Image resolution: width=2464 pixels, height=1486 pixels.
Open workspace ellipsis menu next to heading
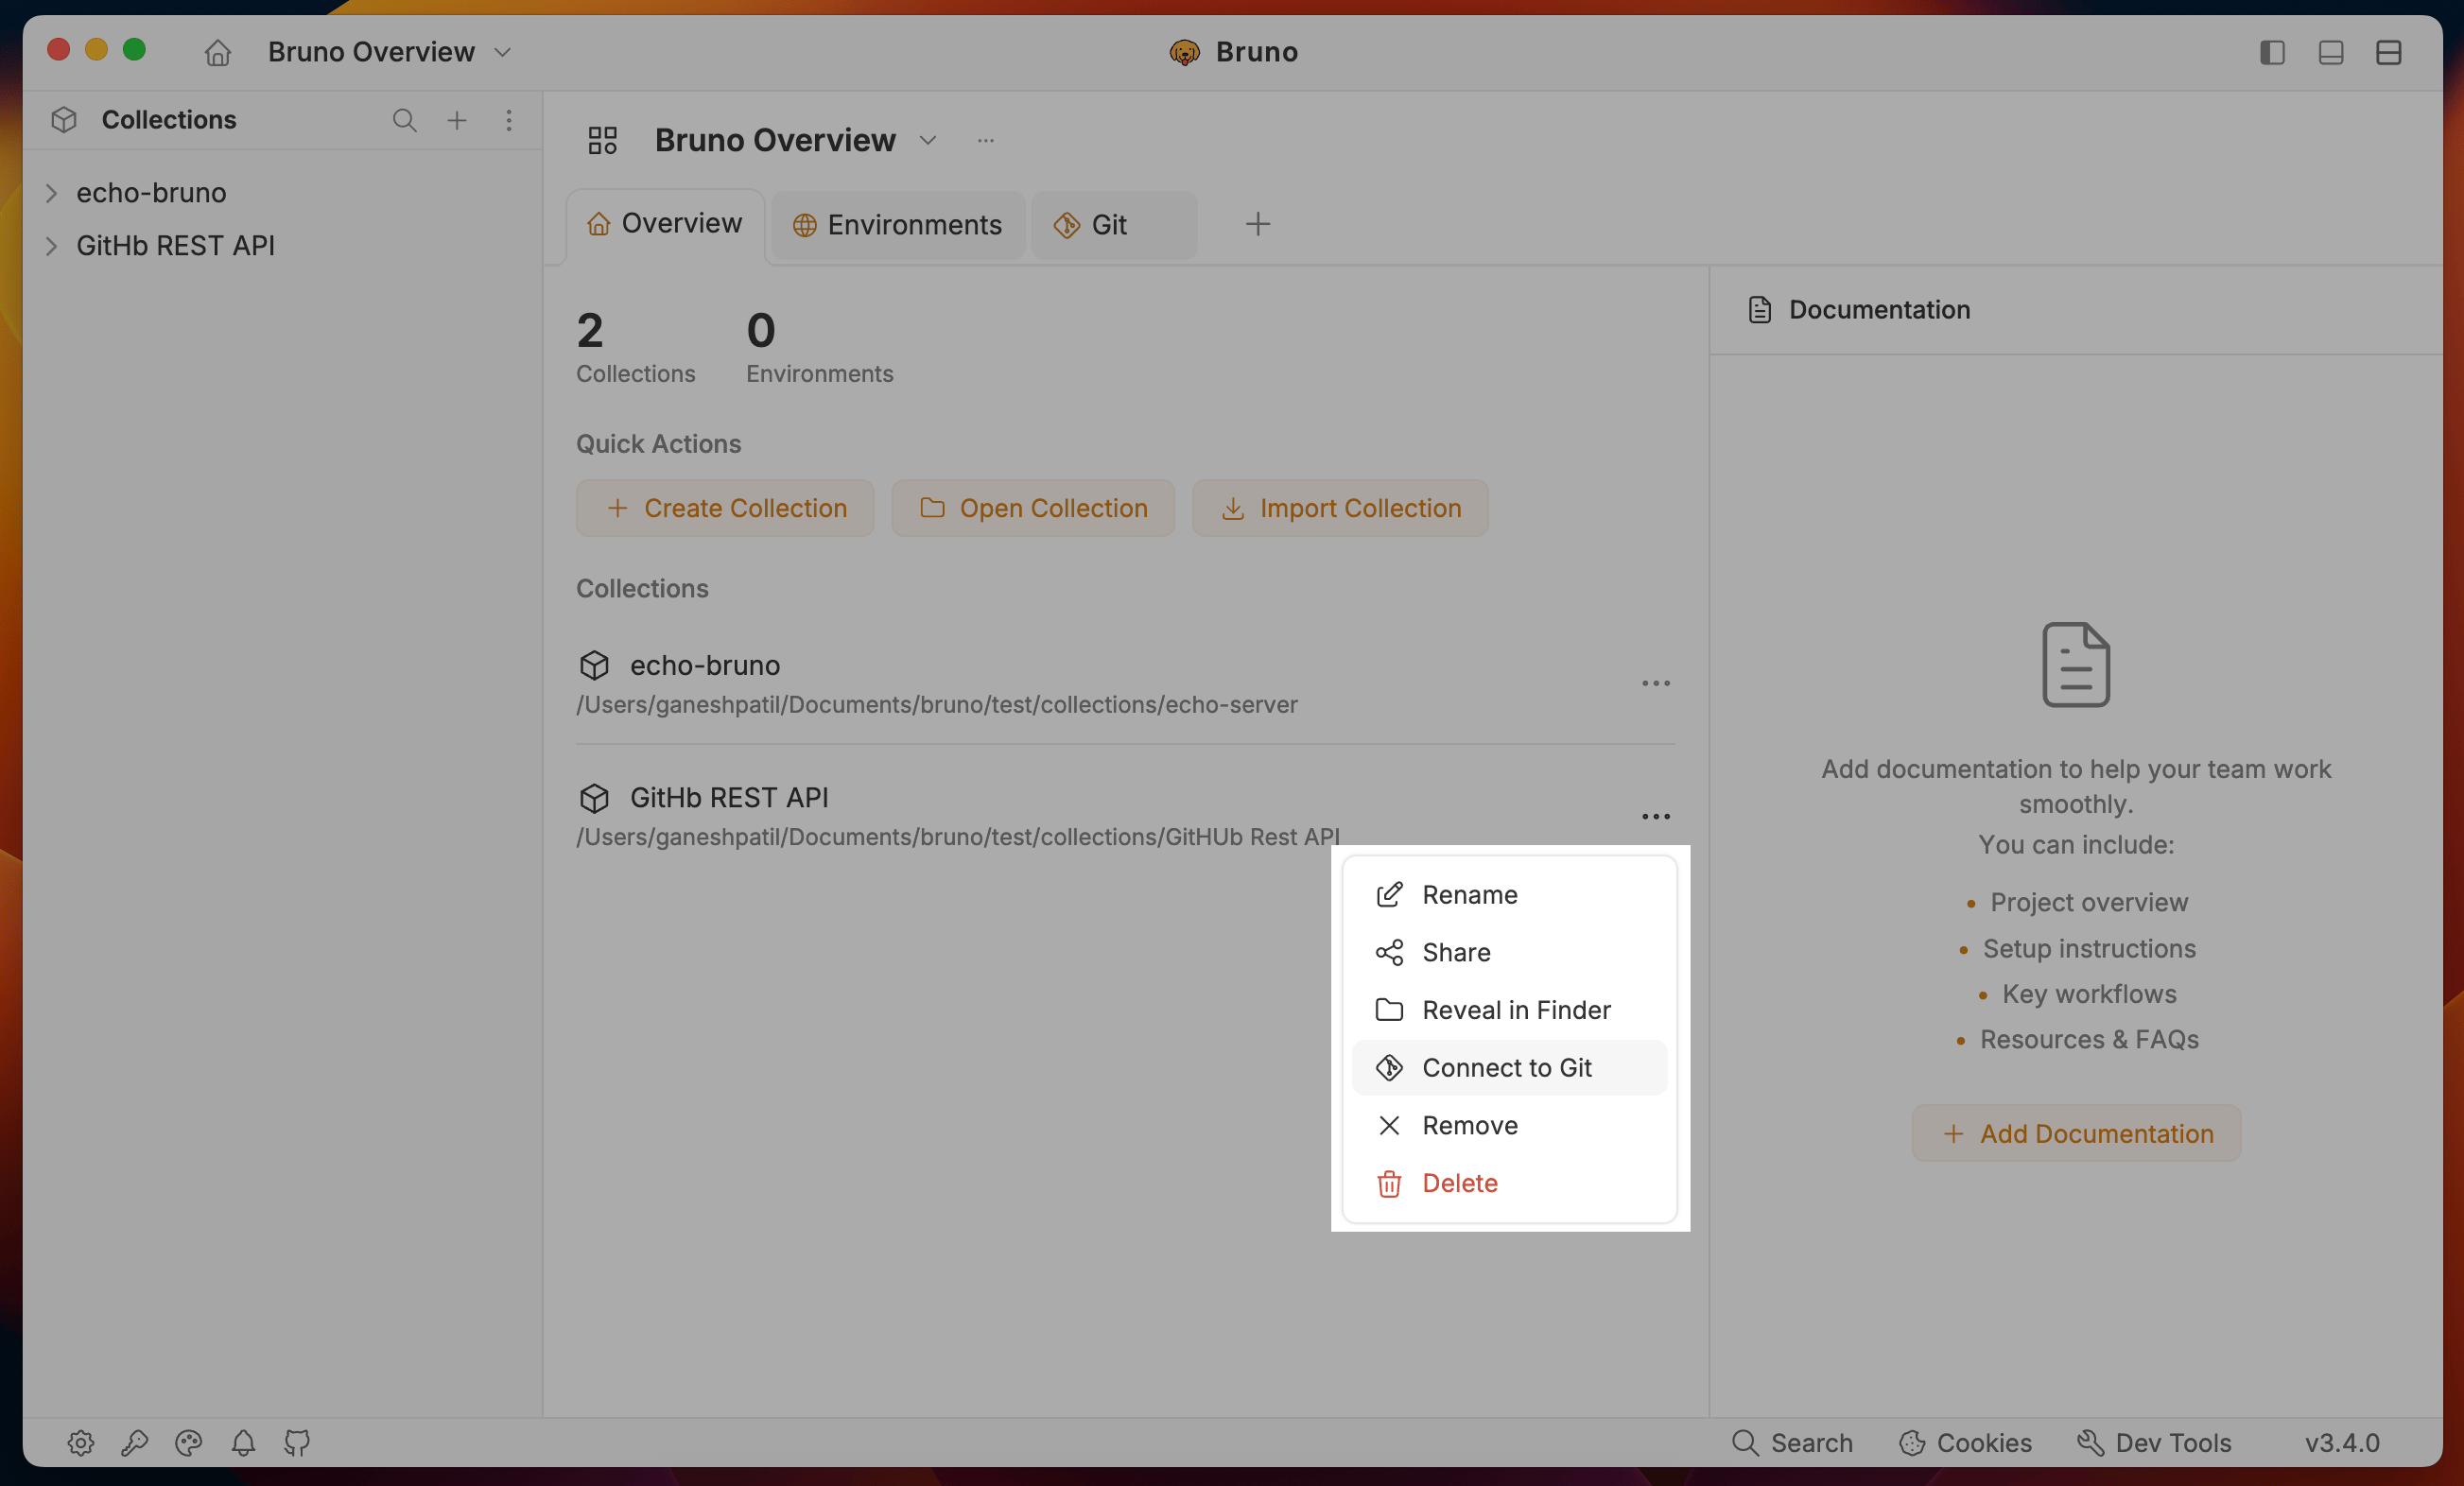point(985,140)
